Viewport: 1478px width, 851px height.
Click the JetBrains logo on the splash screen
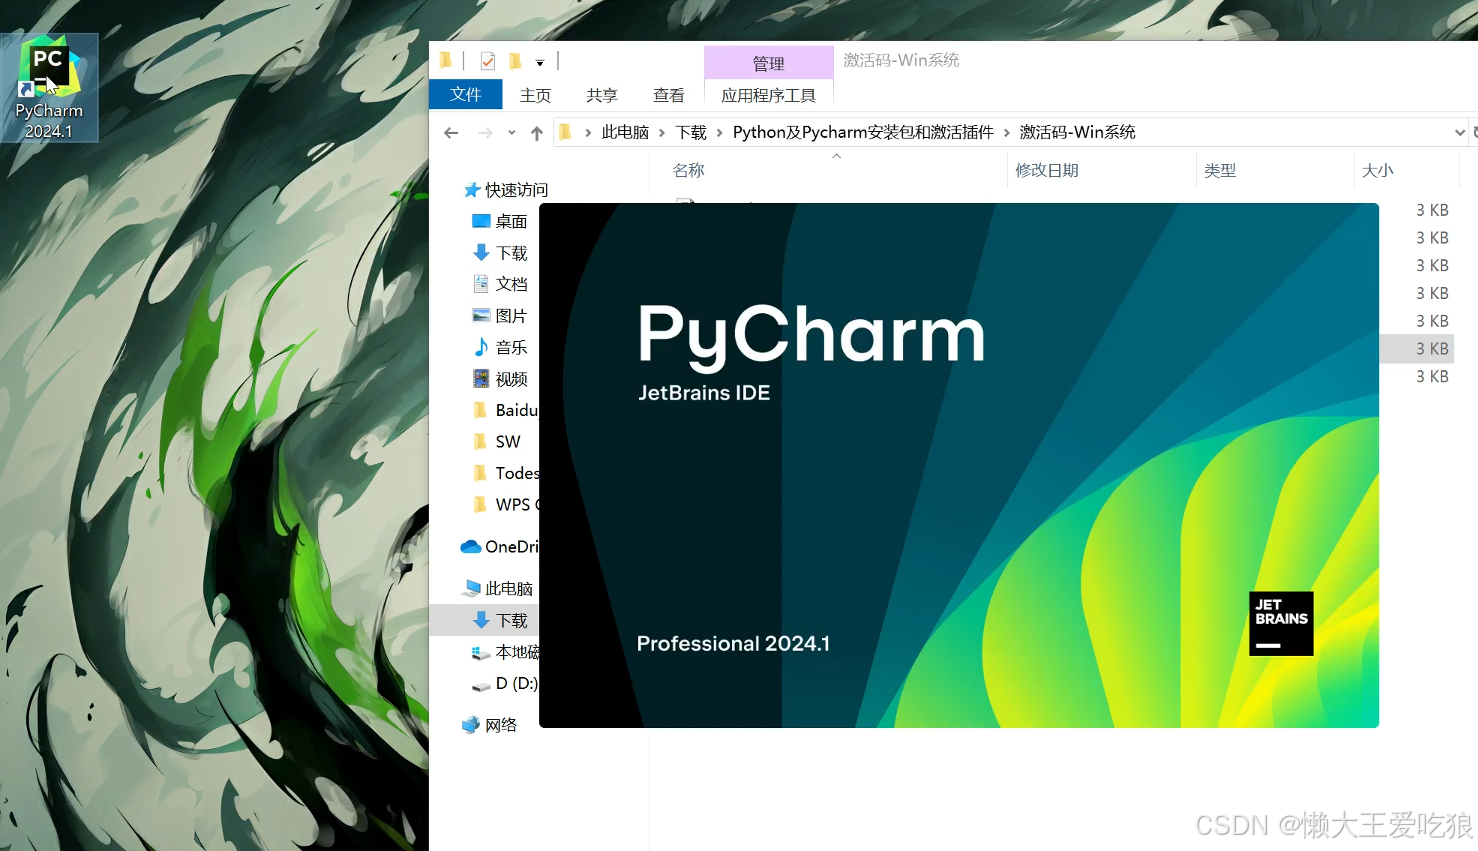click(x=1281, y=624)
